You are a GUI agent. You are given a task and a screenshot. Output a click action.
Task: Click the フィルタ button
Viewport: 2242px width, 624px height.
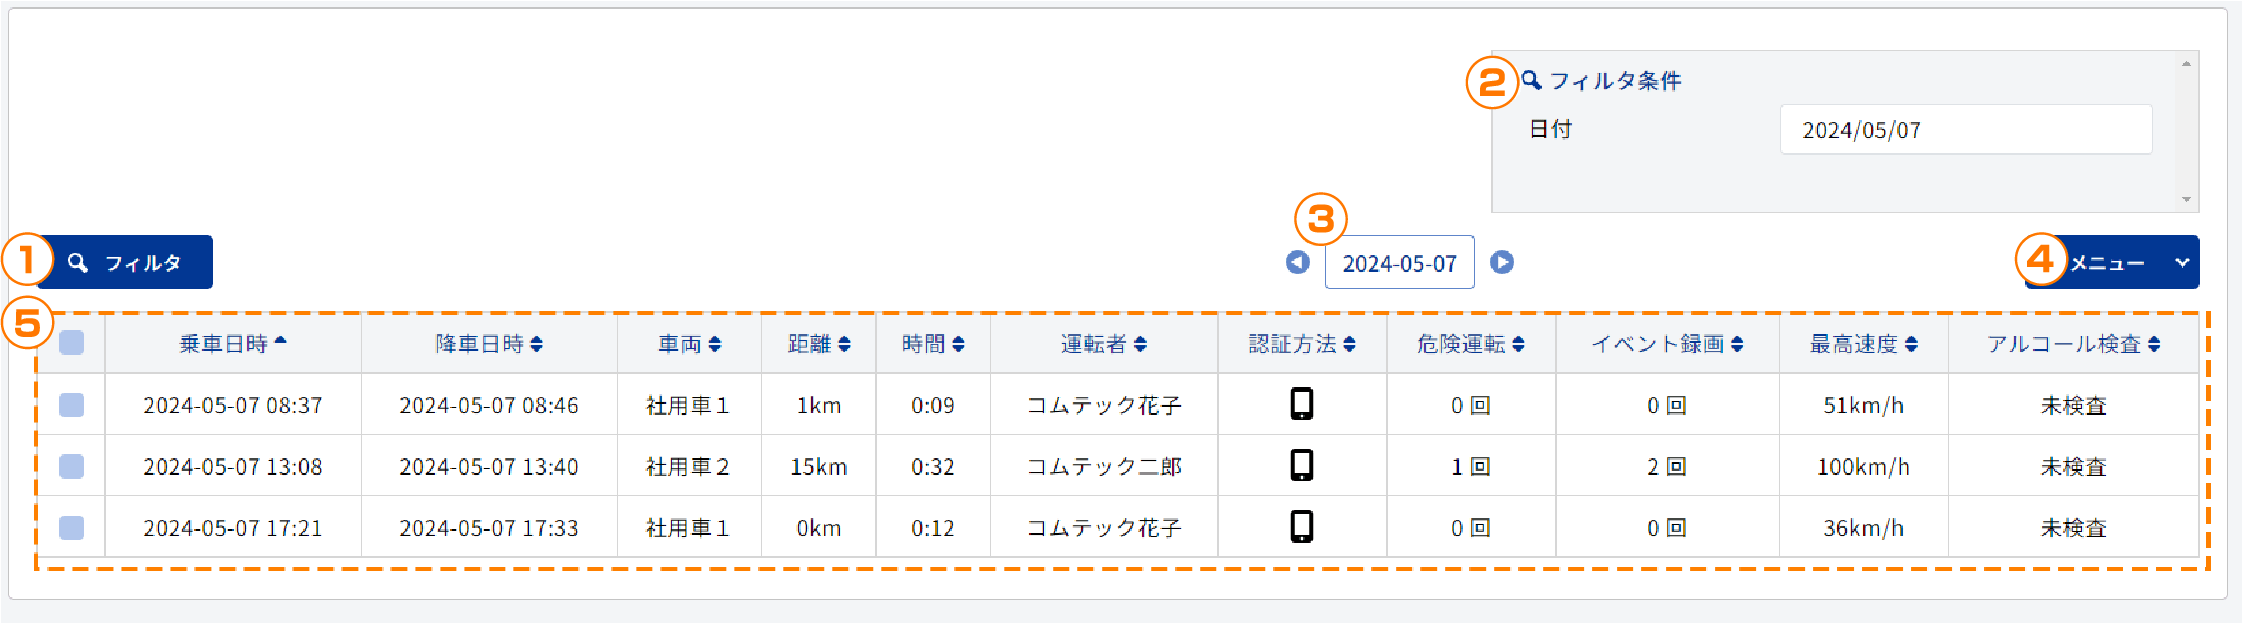click(125, 263)
